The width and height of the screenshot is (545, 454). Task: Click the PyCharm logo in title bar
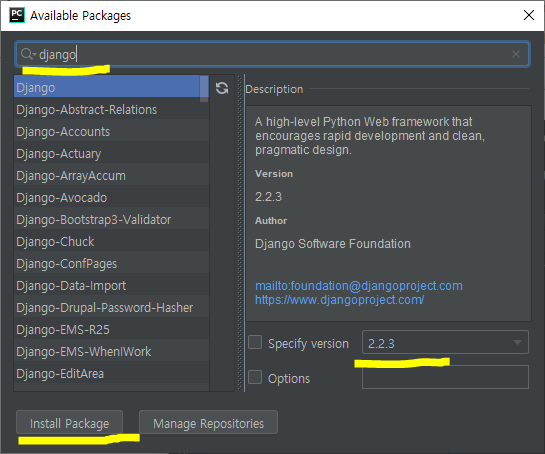click(x=17, y=15)
